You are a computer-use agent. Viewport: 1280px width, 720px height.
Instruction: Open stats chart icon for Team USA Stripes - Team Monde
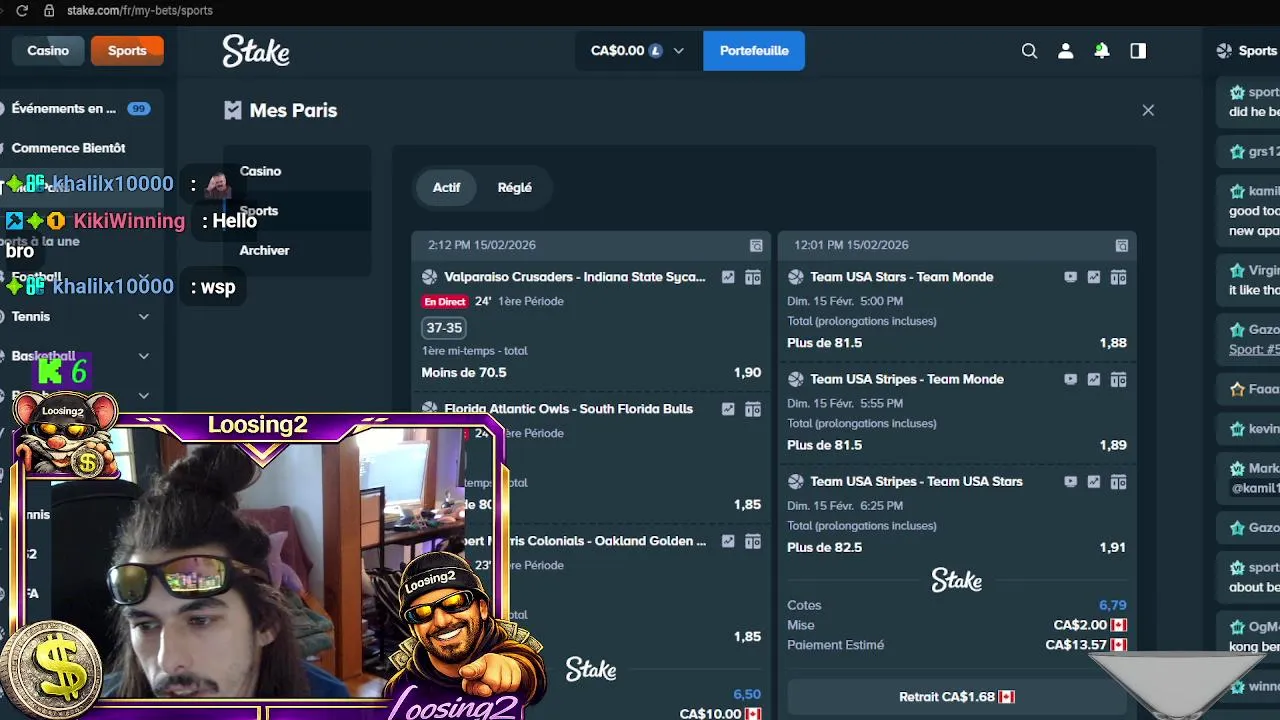click(x=1094, y=379)
